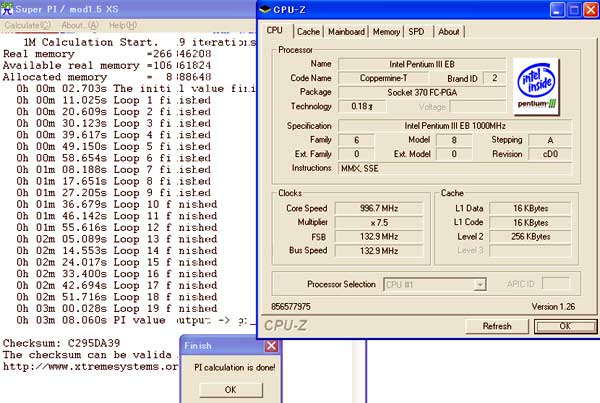The image size is (600, 403).
Task: Click the Allocated memory line
Action: click(107, 77)
